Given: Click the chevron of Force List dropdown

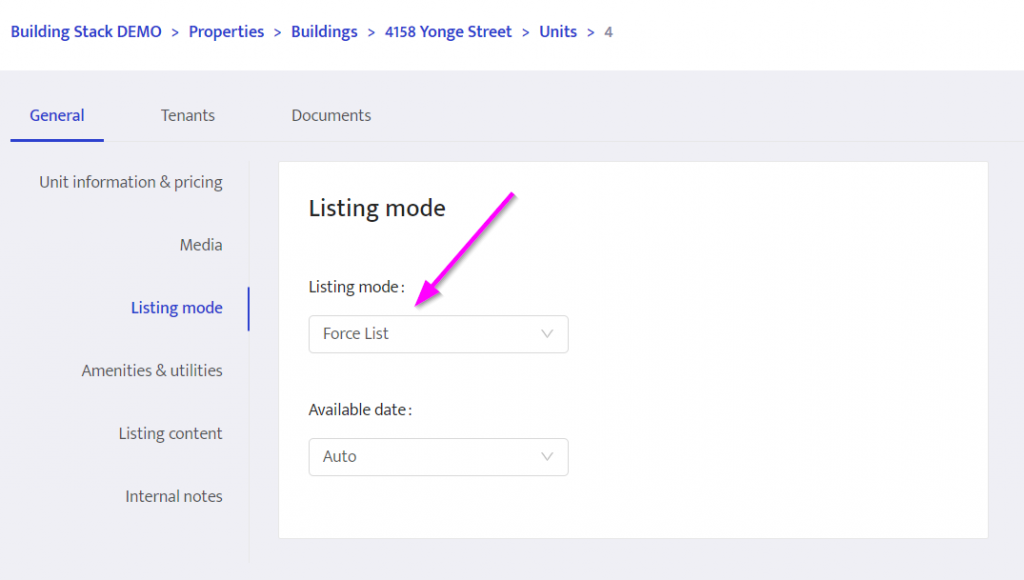Looking at the screenshot, I should (x=547, y=334).
